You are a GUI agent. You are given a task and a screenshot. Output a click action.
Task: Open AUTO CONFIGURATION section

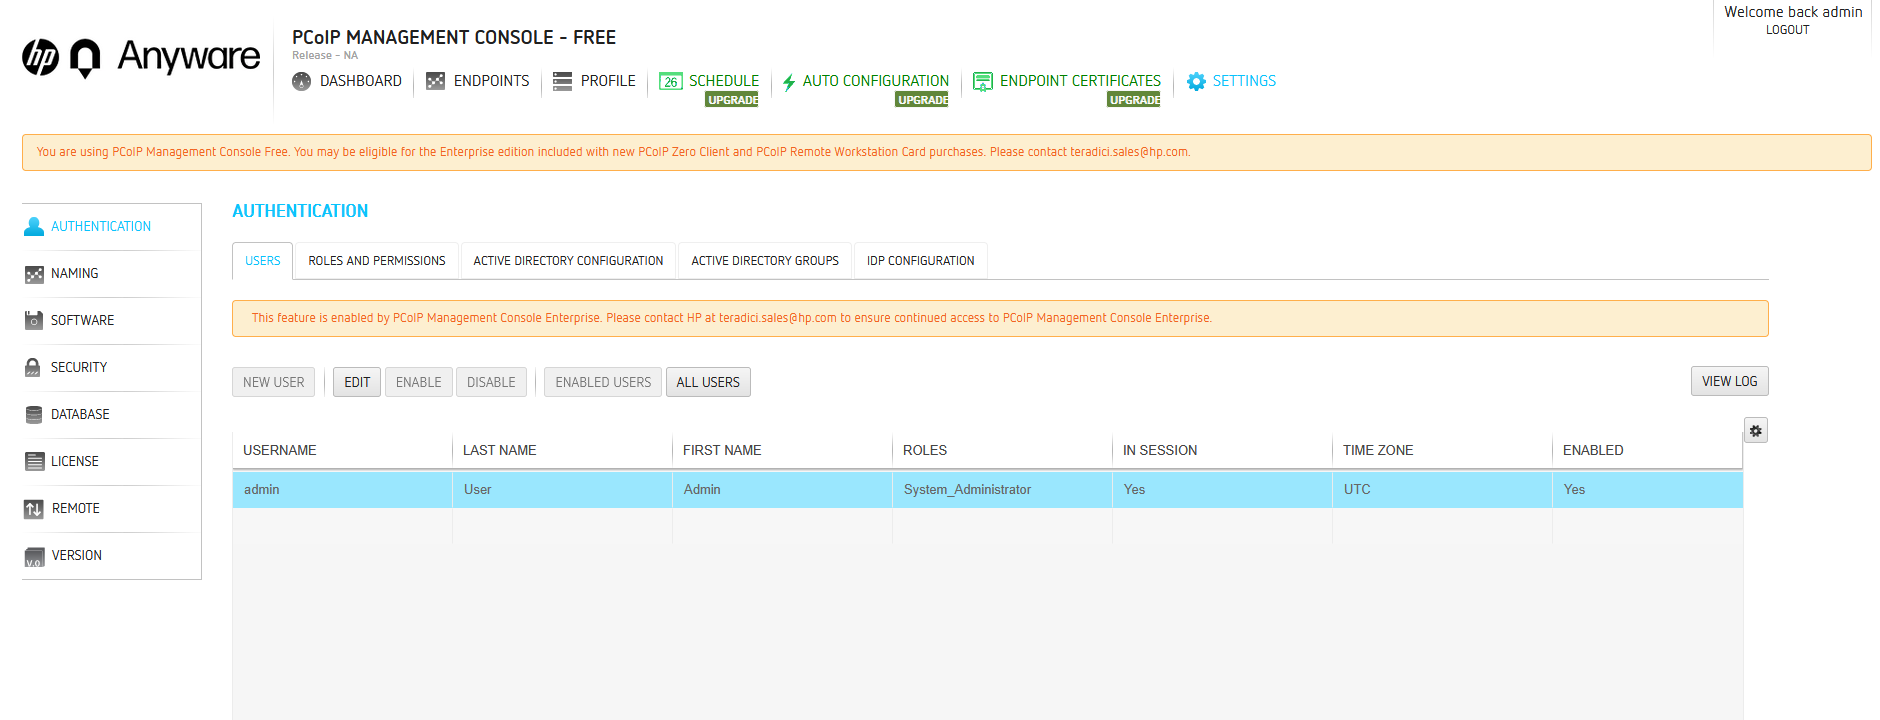tap(876, 81)
